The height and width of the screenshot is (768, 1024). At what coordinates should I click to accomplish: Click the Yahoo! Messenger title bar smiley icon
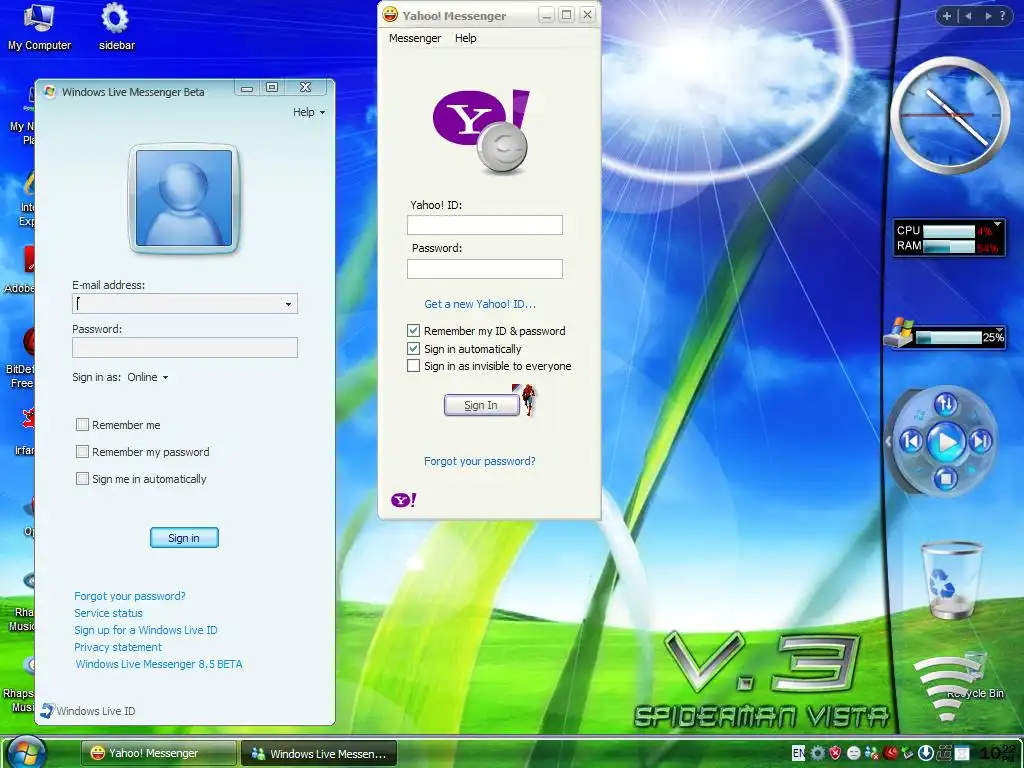[x=390, y=14]
